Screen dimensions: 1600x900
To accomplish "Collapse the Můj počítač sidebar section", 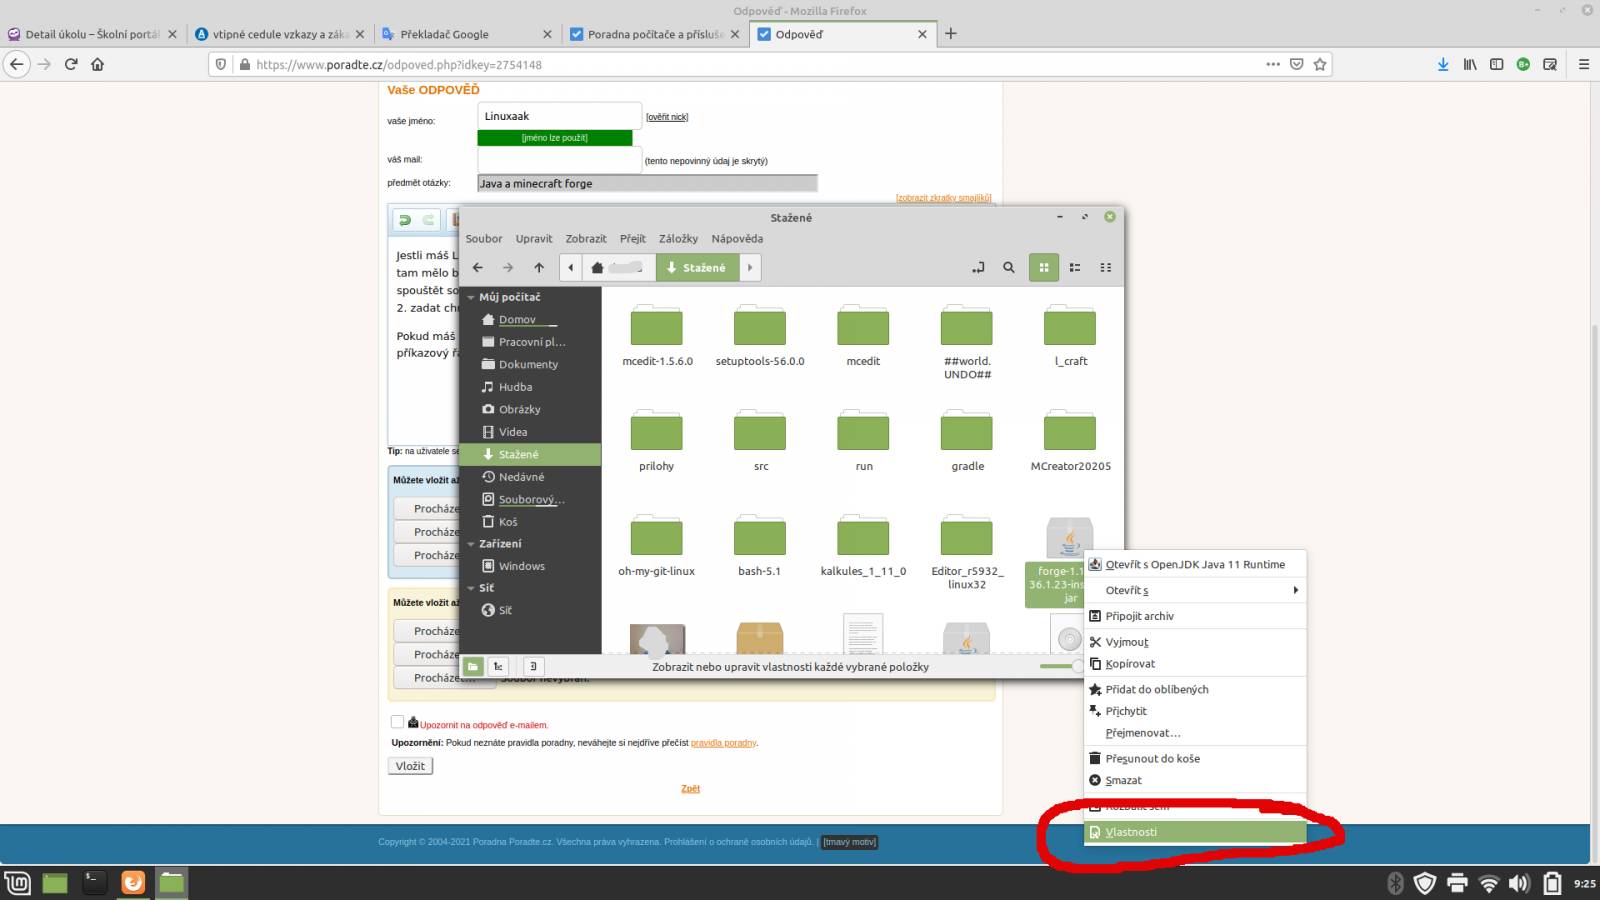I will [x=471, y=297].
